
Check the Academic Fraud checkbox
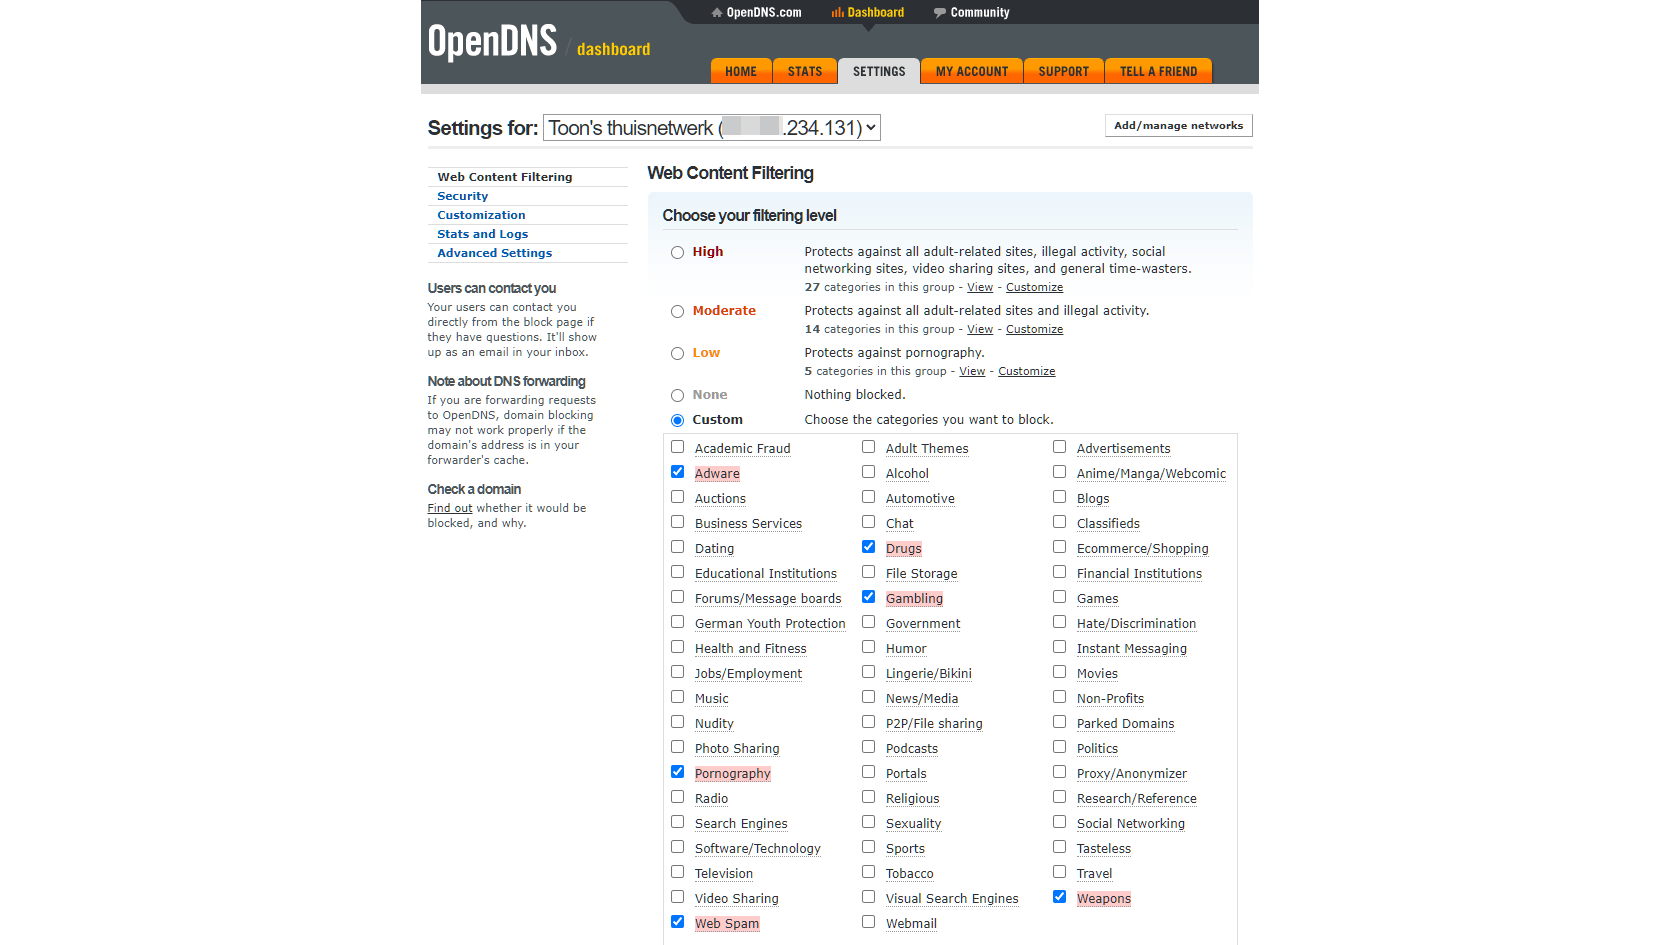678,447
